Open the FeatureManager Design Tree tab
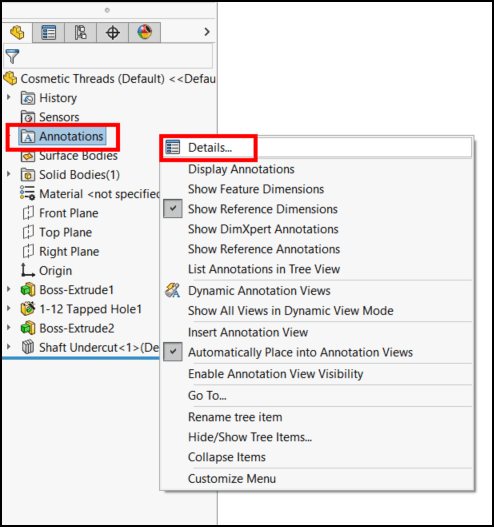Image resolution: width=494 pixels, height=527 pixels. pyautogui.click(x=17, y=33)
